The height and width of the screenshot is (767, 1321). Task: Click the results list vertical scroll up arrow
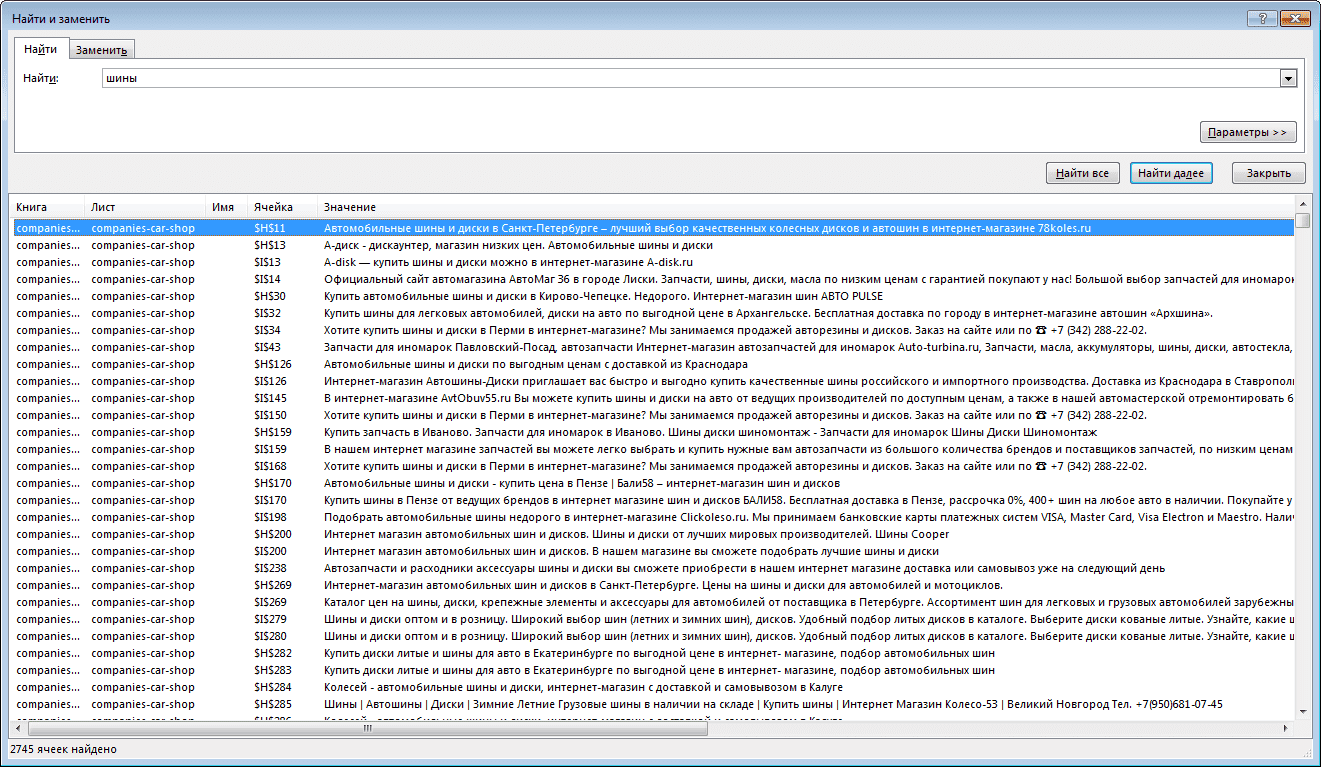[x=1303, y=205]
